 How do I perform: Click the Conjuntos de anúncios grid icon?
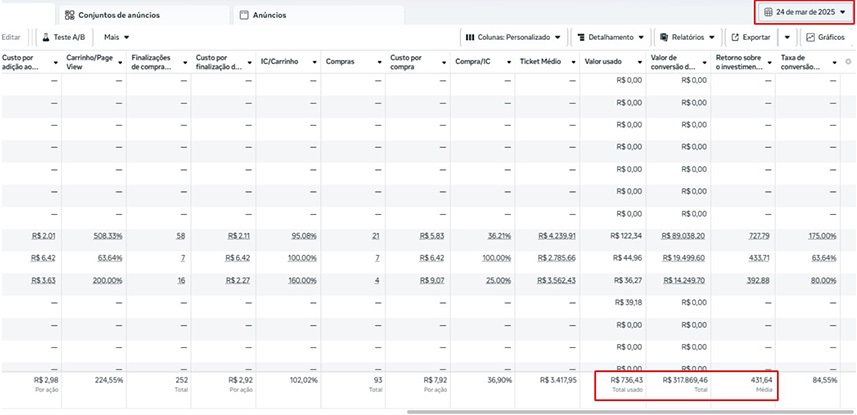(x=69, y=15)
